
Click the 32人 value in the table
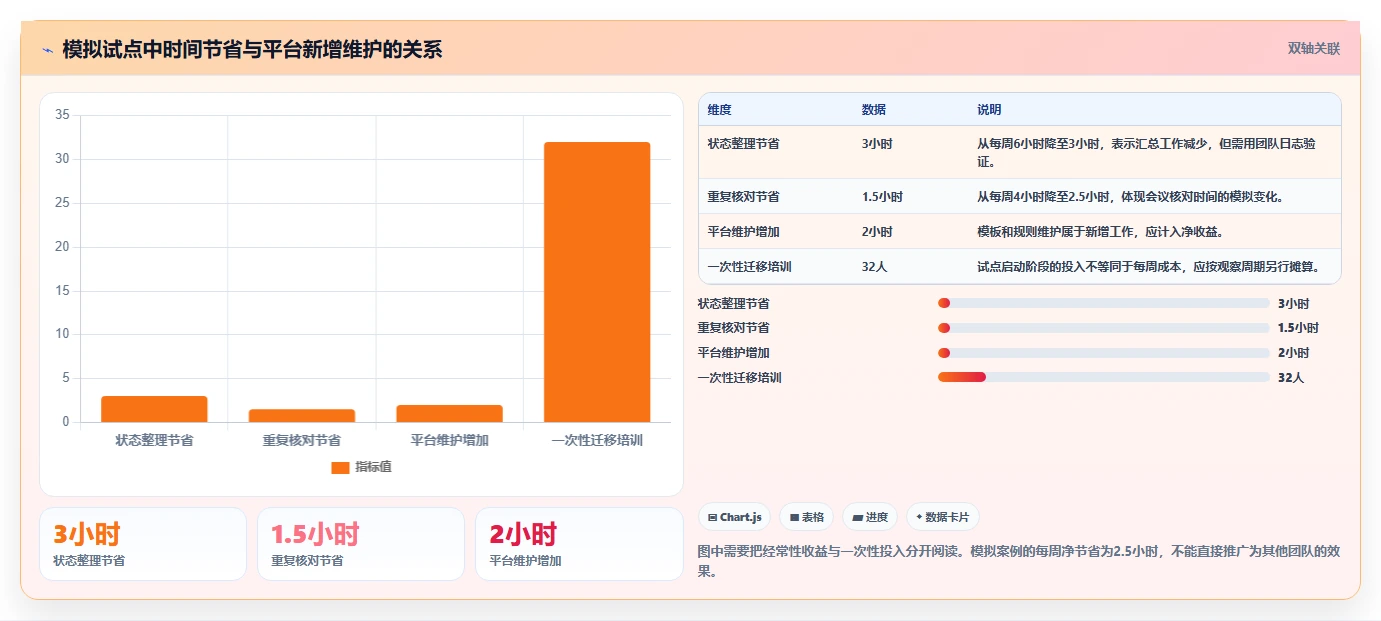[x=874, y=266]
